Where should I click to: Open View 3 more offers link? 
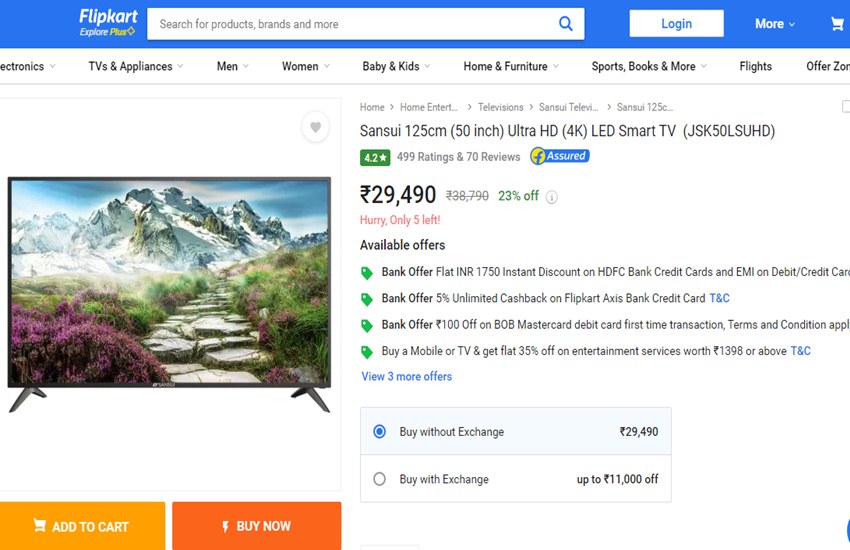pos(406,377)
